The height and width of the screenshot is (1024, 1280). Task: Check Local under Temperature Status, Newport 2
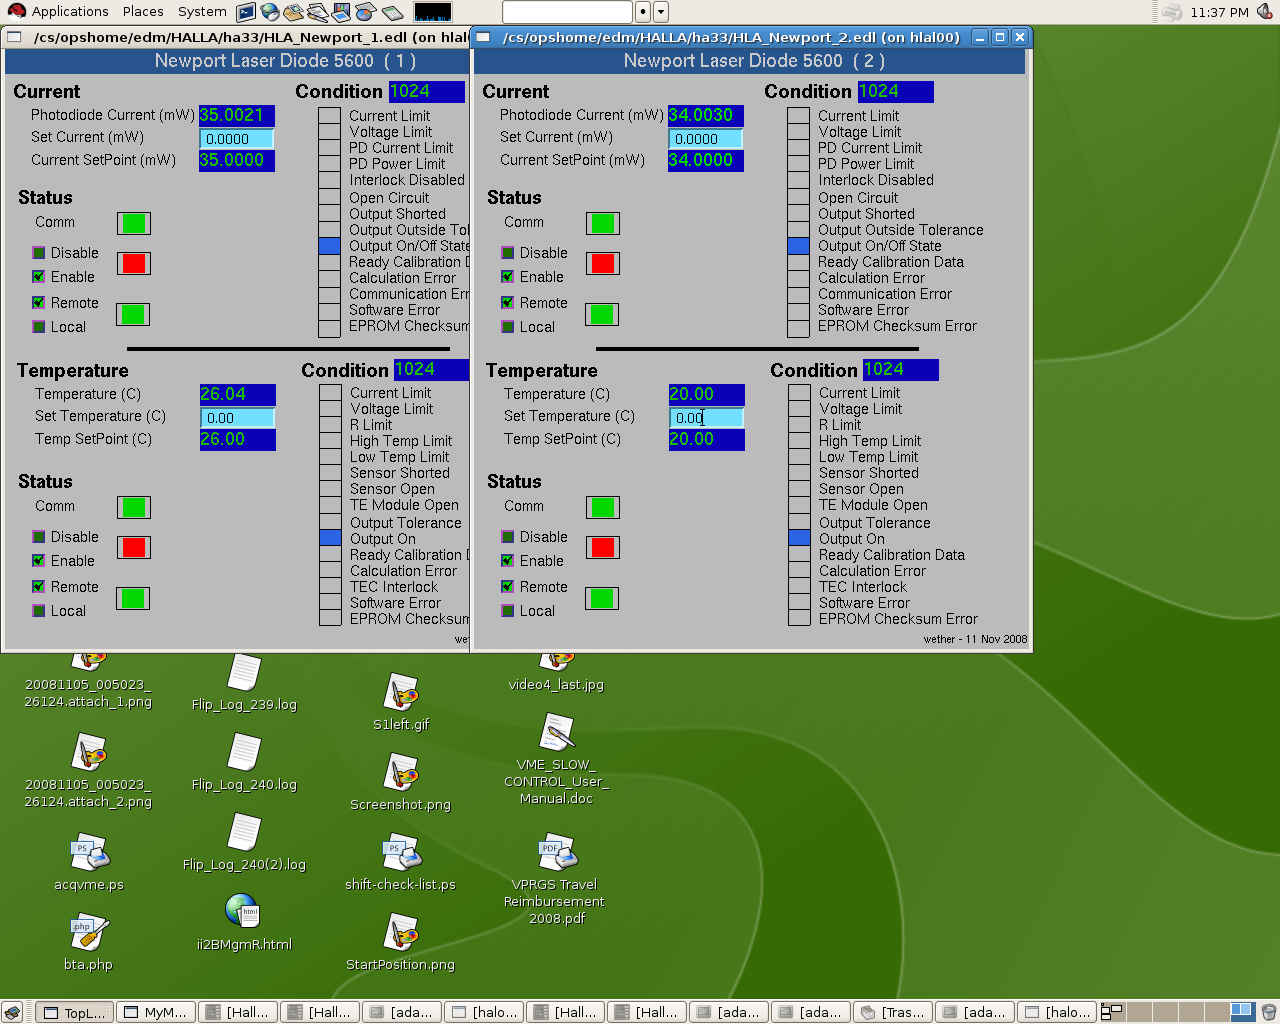[x=508, y=611]
